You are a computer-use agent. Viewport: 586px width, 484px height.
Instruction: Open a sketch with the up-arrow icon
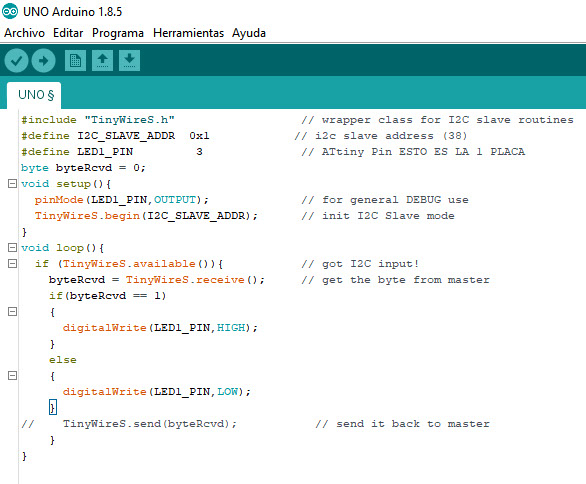pyautogui.click(x=102, y=61)
